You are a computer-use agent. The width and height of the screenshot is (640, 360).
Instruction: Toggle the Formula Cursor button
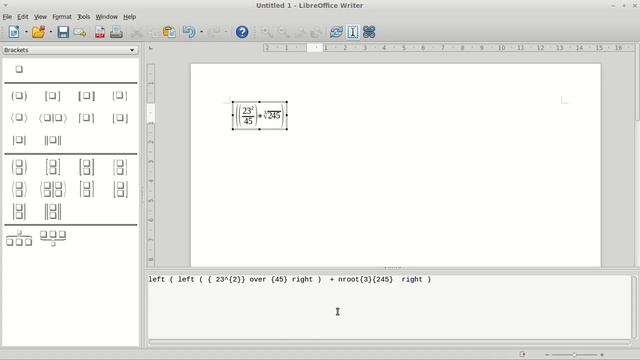coord(353,32)
